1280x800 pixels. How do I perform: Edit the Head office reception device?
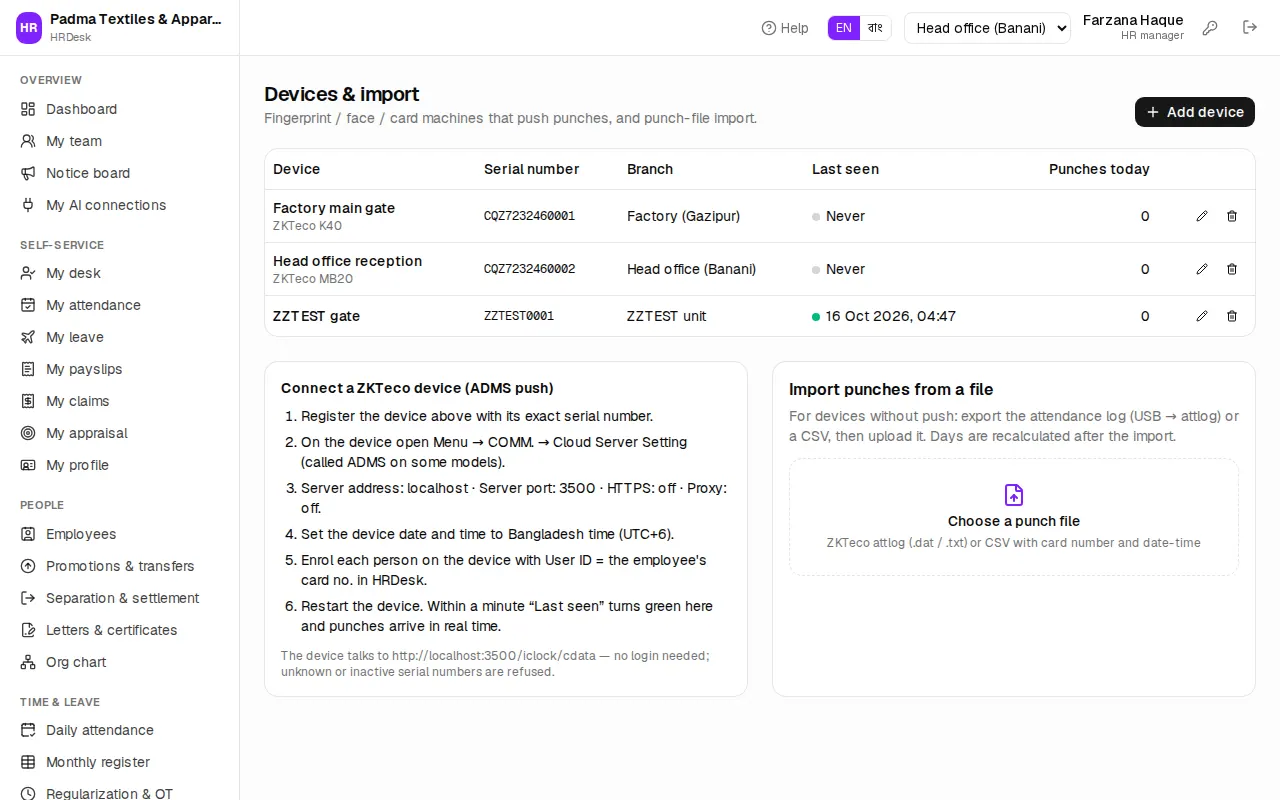point(1202,269)
